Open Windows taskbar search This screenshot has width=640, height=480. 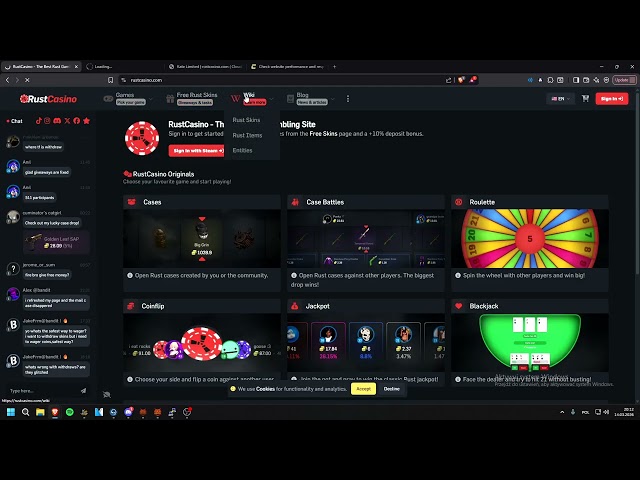click(x=25, y=412)
